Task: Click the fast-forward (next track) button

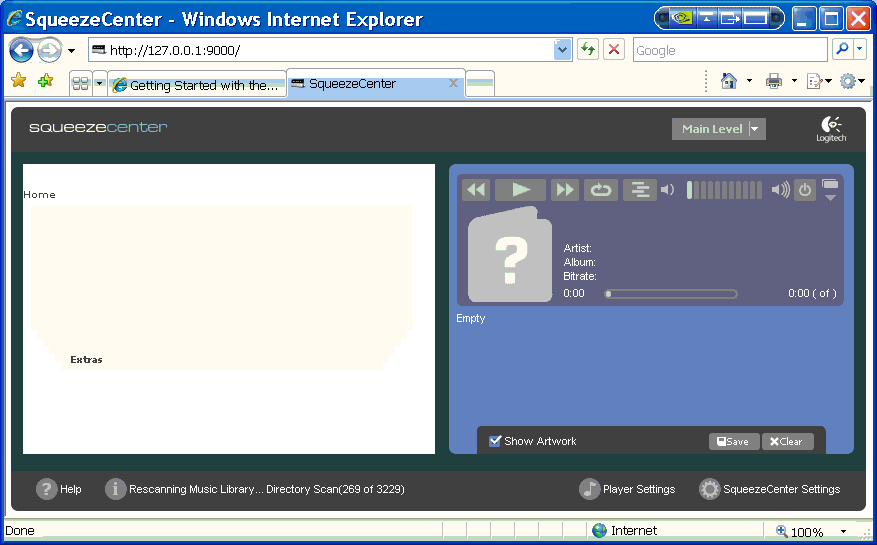Action: click(x=565, y=190)
